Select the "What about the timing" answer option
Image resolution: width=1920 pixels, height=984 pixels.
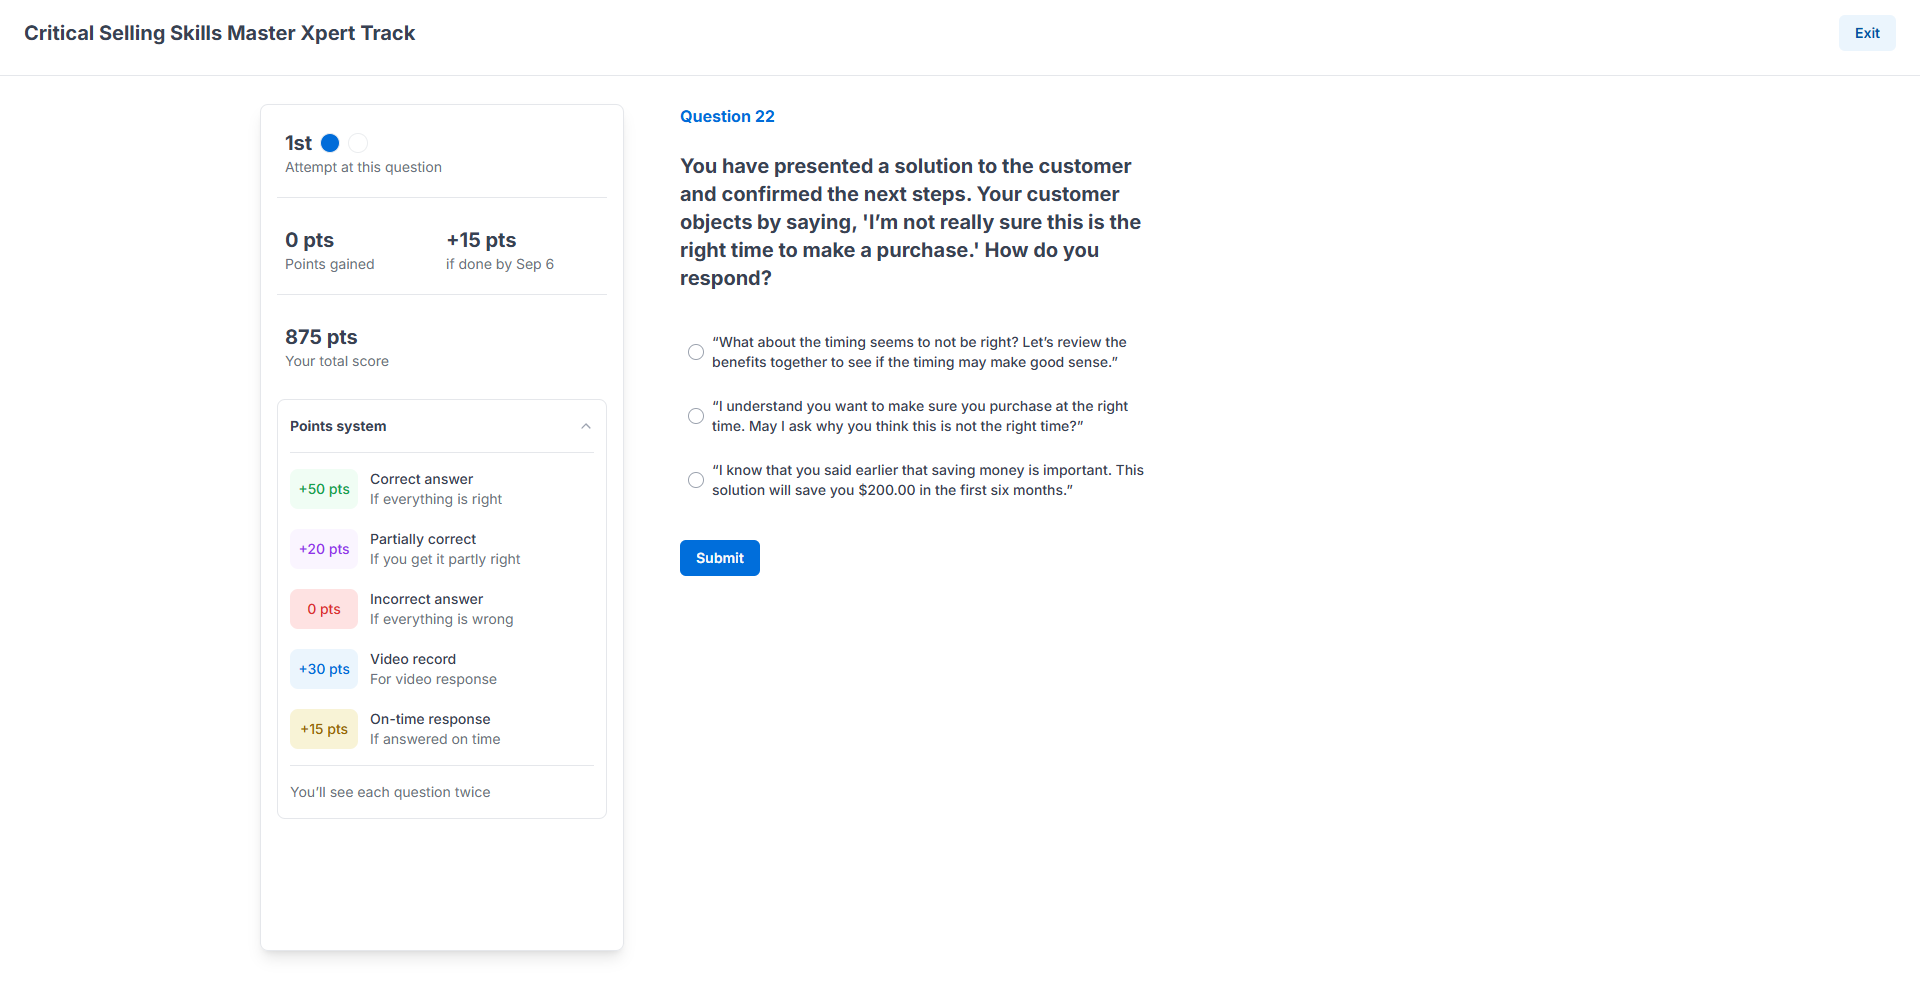696,352
